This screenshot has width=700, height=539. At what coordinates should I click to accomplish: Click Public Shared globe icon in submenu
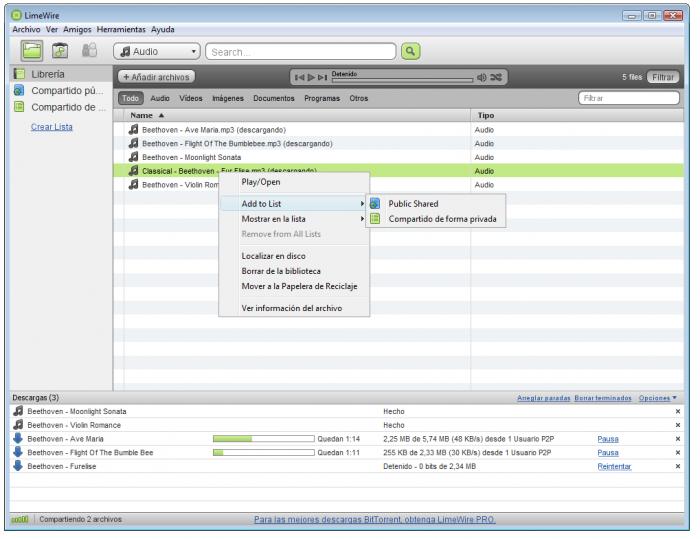[375, 204]
